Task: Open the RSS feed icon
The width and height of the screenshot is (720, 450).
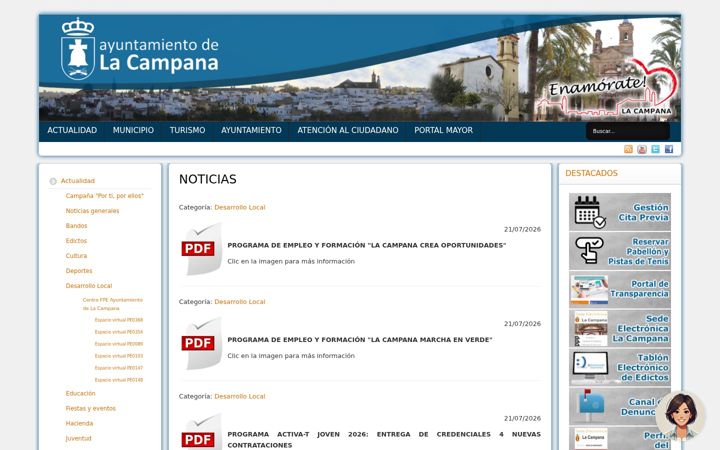Action: point(628,149)
